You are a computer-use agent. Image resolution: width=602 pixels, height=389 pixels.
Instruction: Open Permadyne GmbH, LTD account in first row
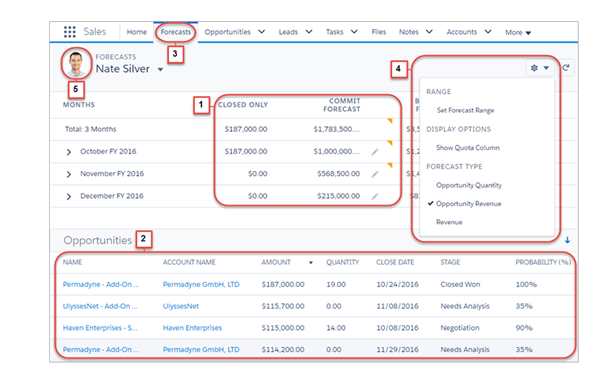coord(201,285)
